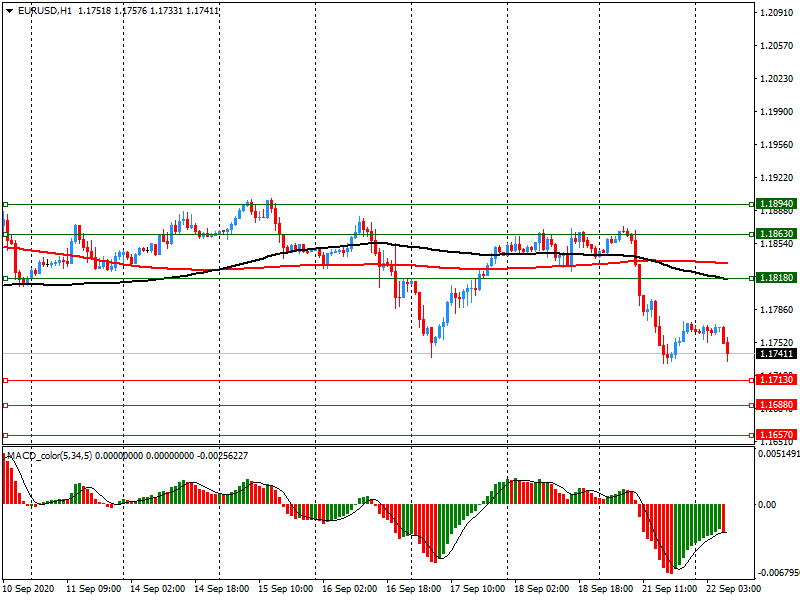
Task: Click the 1.20910 price scale value
Action: click(777, 13)
